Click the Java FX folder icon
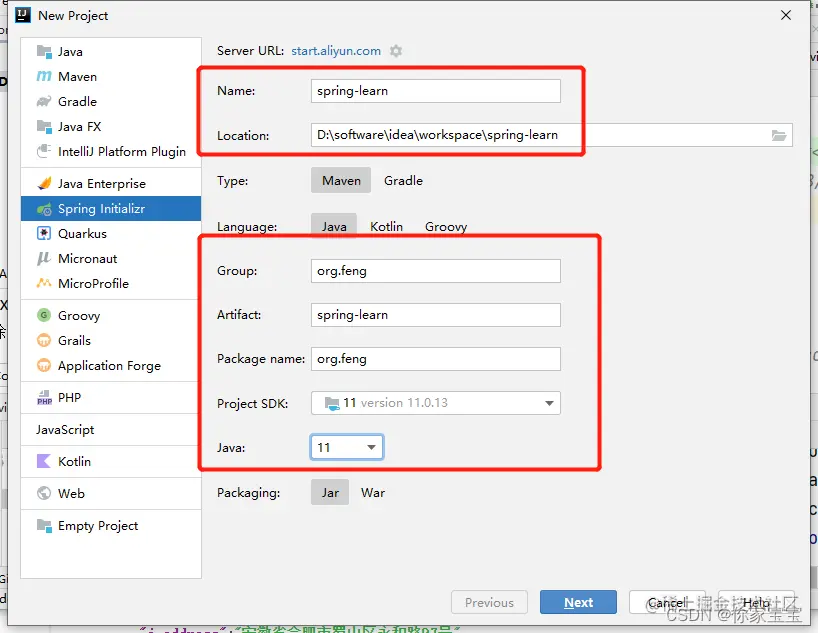 [x=44, y=126]
